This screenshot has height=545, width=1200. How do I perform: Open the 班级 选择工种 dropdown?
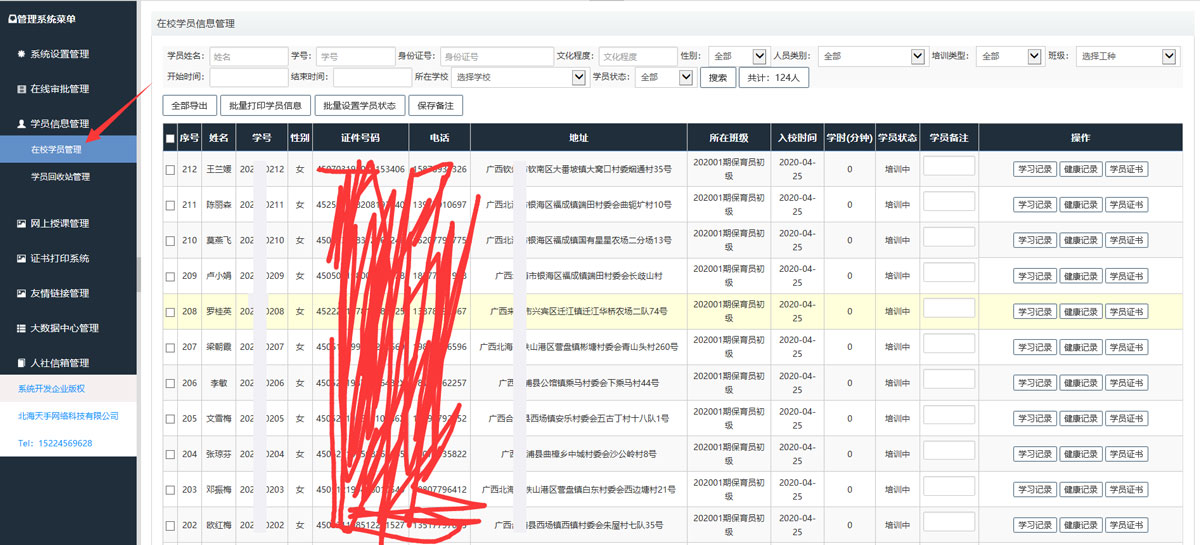1127,57
